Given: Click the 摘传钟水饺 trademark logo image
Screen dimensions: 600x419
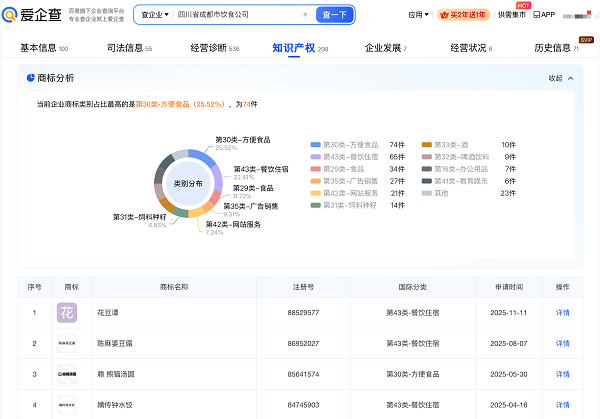Looking at the screenshot, I should coord(66,405).
